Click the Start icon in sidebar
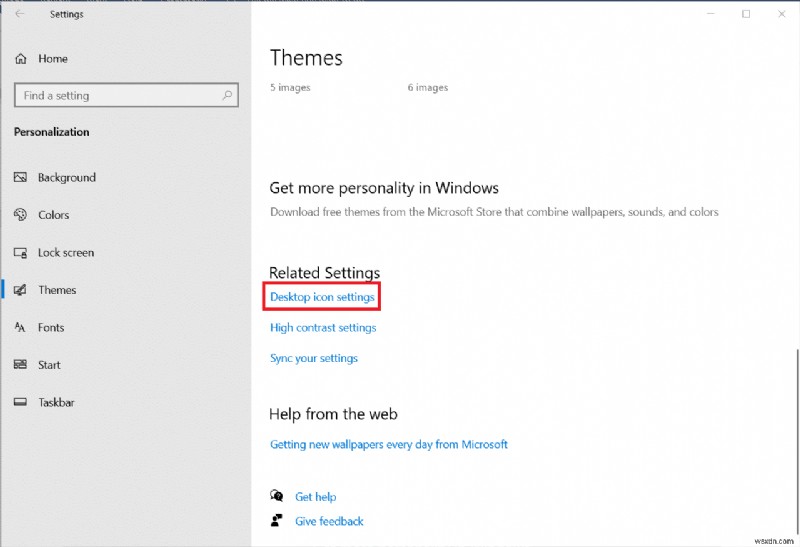Viewport: 800px width, 547px height. pyautogui.click(x=20, y=365)
